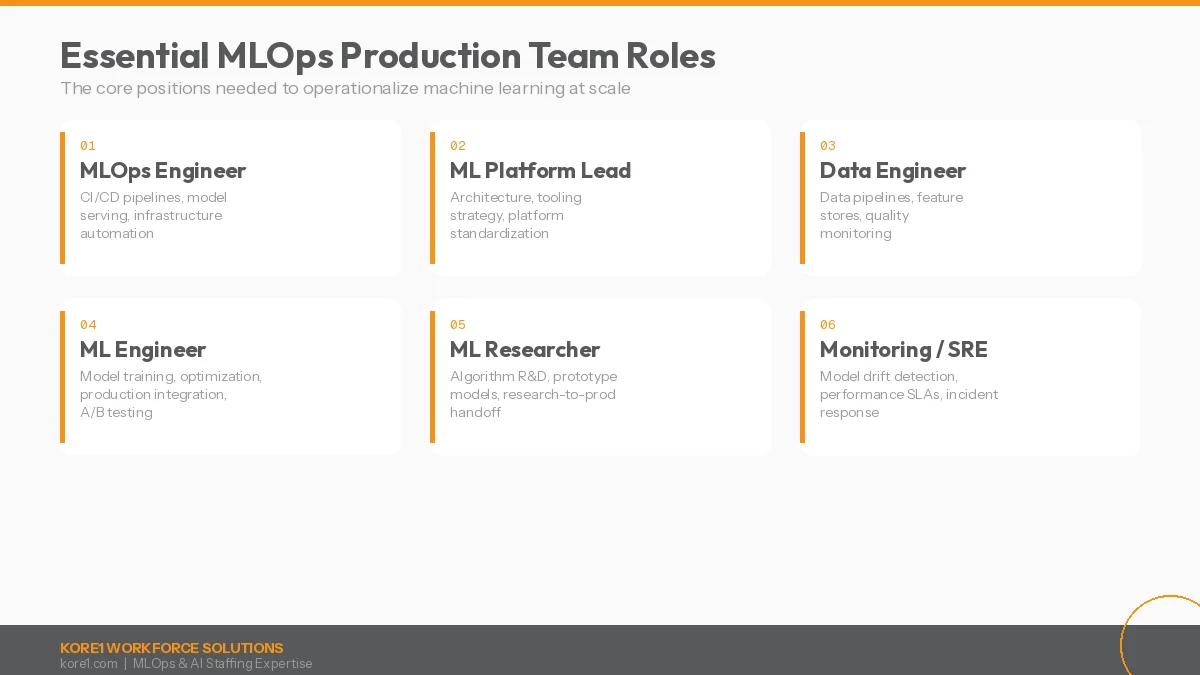Click the subtitle about operationalizing machine learning

pos(346,88)
